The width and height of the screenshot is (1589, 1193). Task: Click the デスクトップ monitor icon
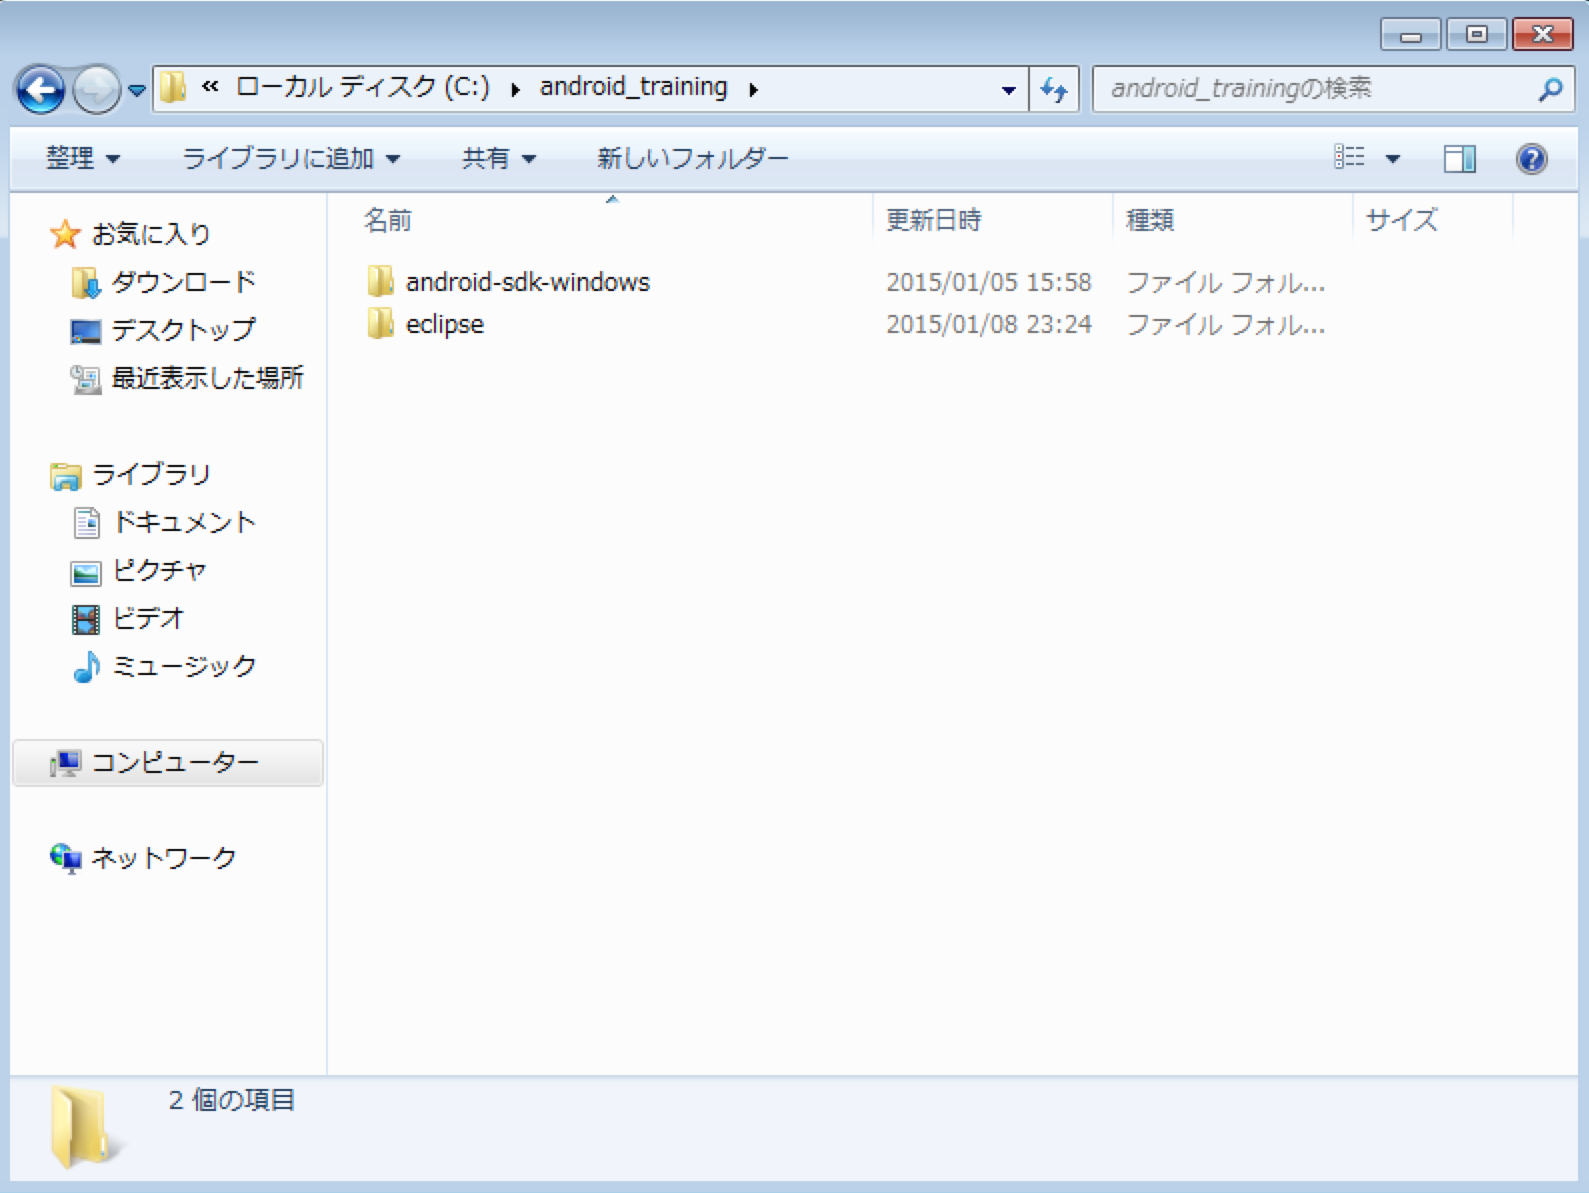[x=86, y=331]
